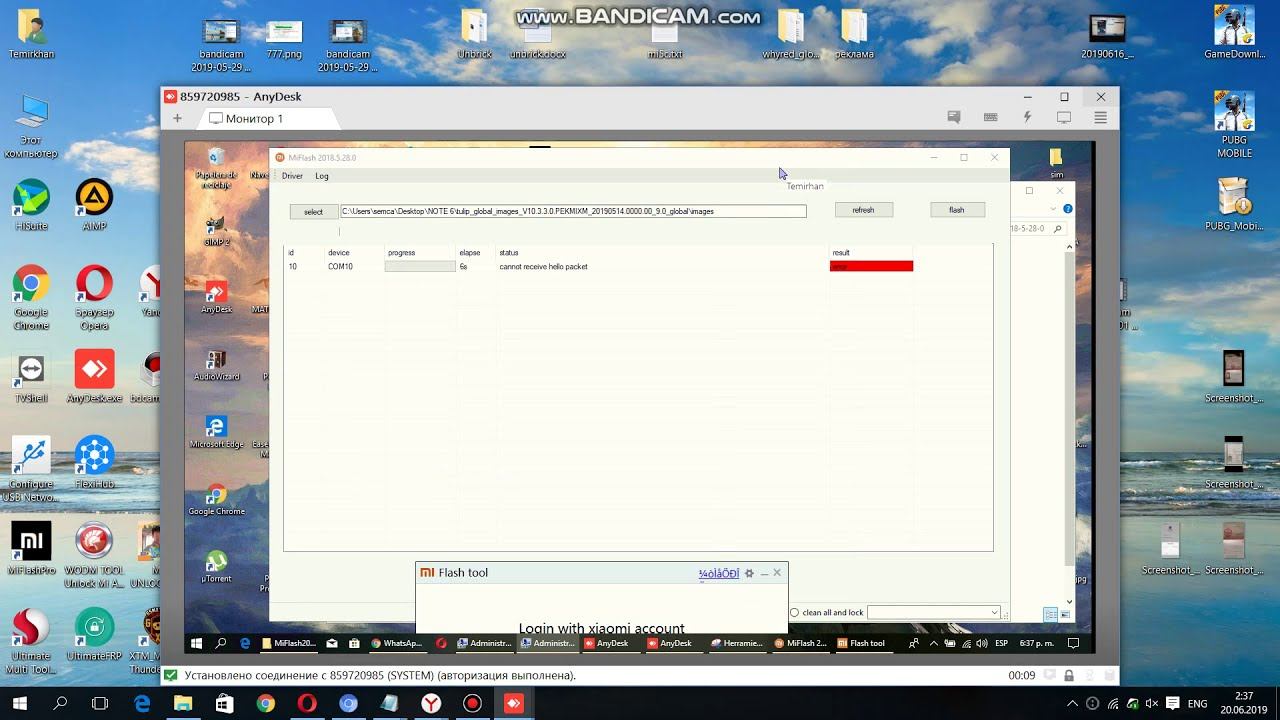This screenshot has height=720, width=1280.
Task: Add a new AnyDesk session tab
Action: (177, 118)
